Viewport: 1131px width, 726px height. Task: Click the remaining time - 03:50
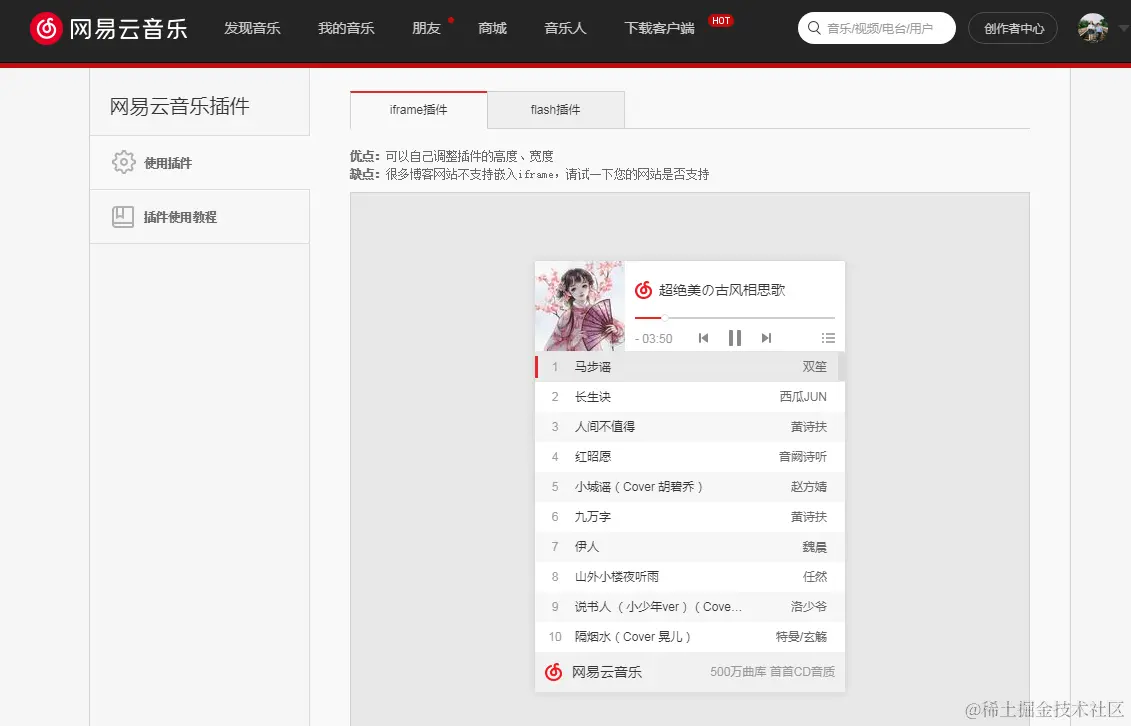click(653, 338)
